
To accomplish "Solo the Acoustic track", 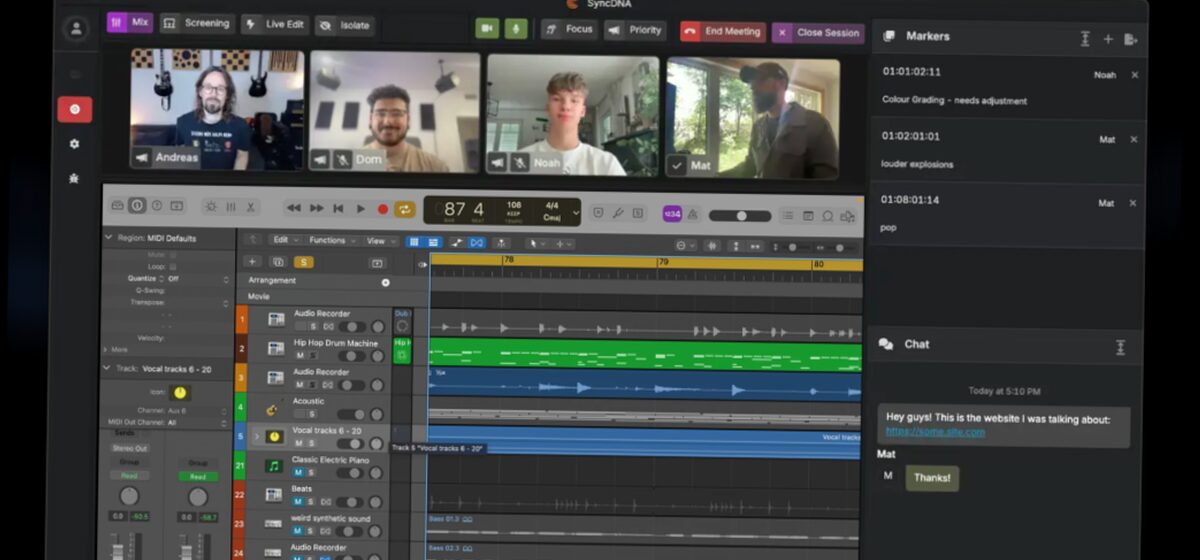I will [x=312, y=414].
